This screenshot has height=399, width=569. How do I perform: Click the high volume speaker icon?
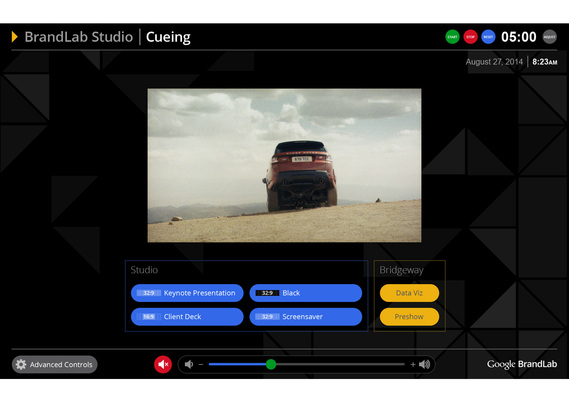pyautogui.click(x=425, y=364)
